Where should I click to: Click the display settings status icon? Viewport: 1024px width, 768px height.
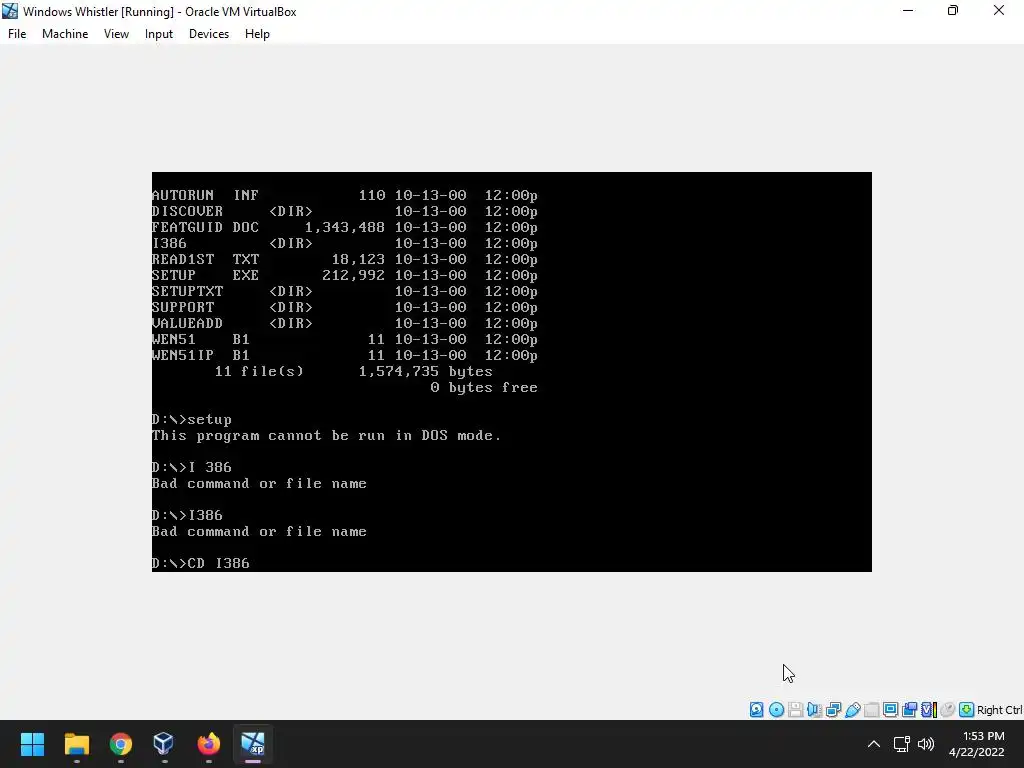tap(890, 710)
